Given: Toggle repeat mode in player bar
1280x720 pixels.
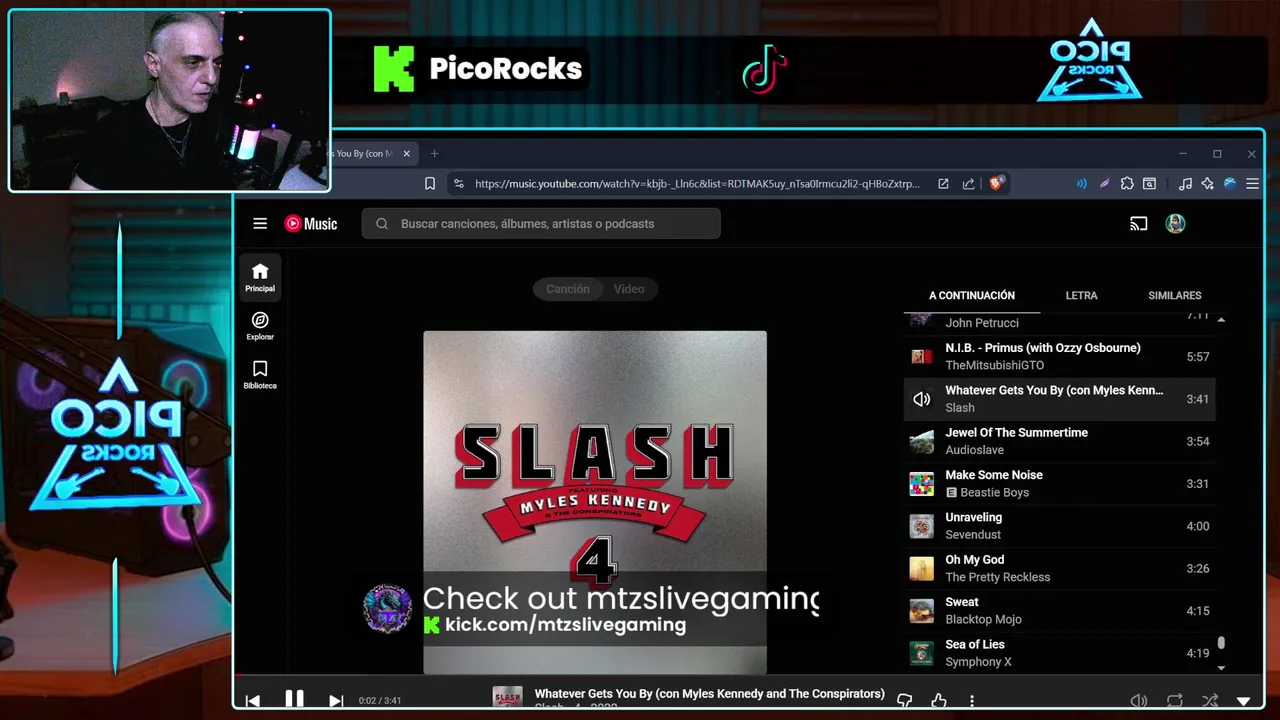Looking at the screenshot, I should click(x=1175, y=701).
